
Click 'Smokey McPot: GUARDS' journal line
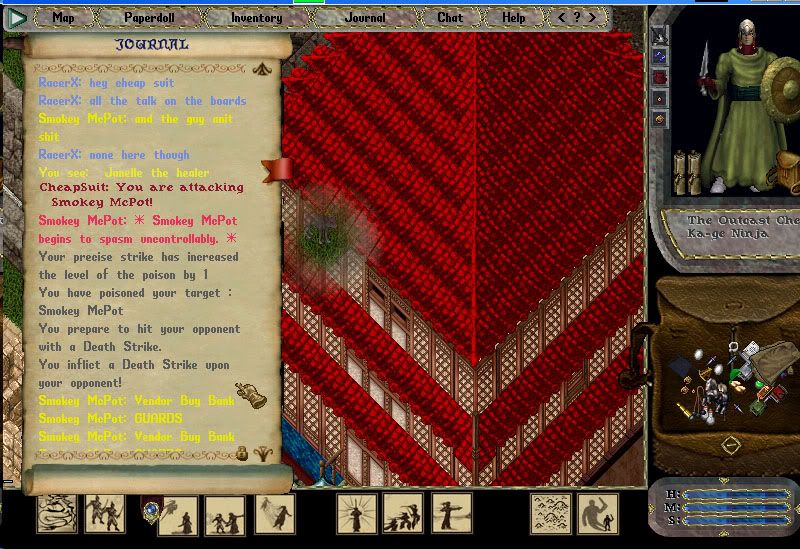[111, 418]
